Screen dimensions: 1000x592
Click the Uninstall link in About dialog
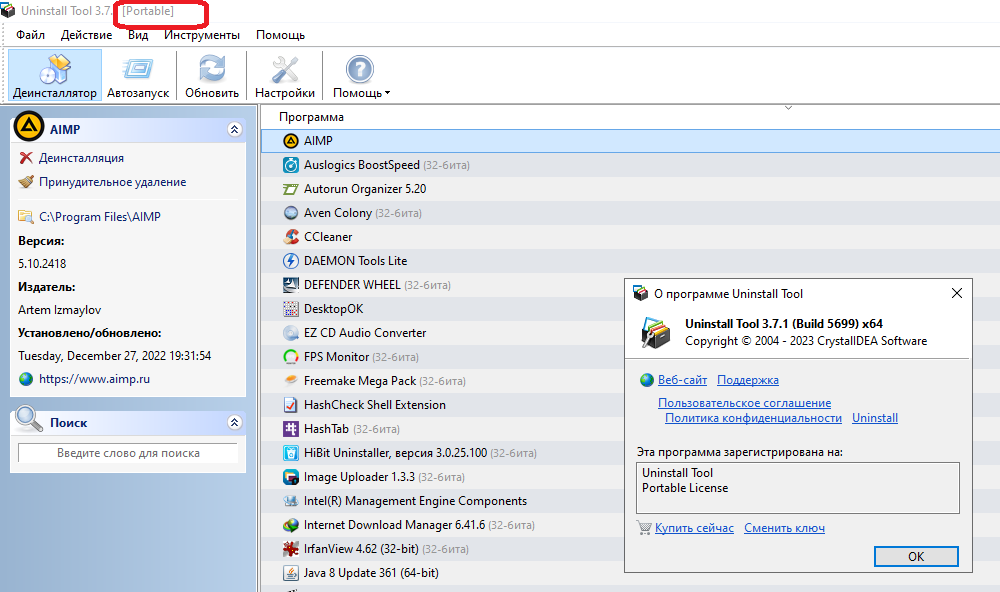point(875,418)
